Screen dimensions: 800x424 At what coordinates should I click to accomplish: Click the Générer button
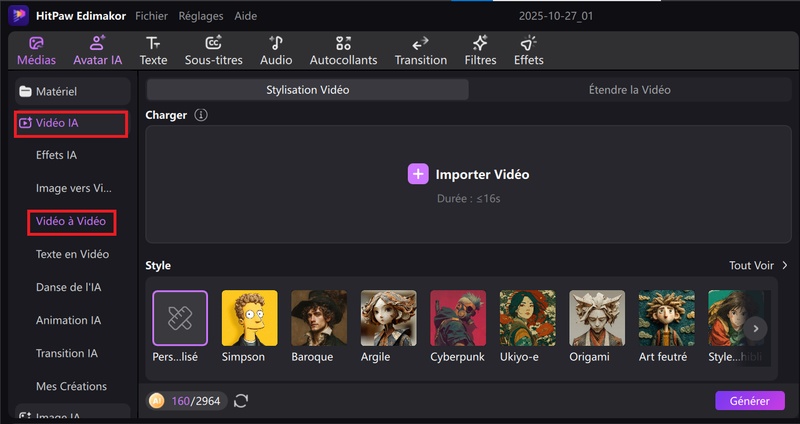pyautogui.click(x=749, y=401)
